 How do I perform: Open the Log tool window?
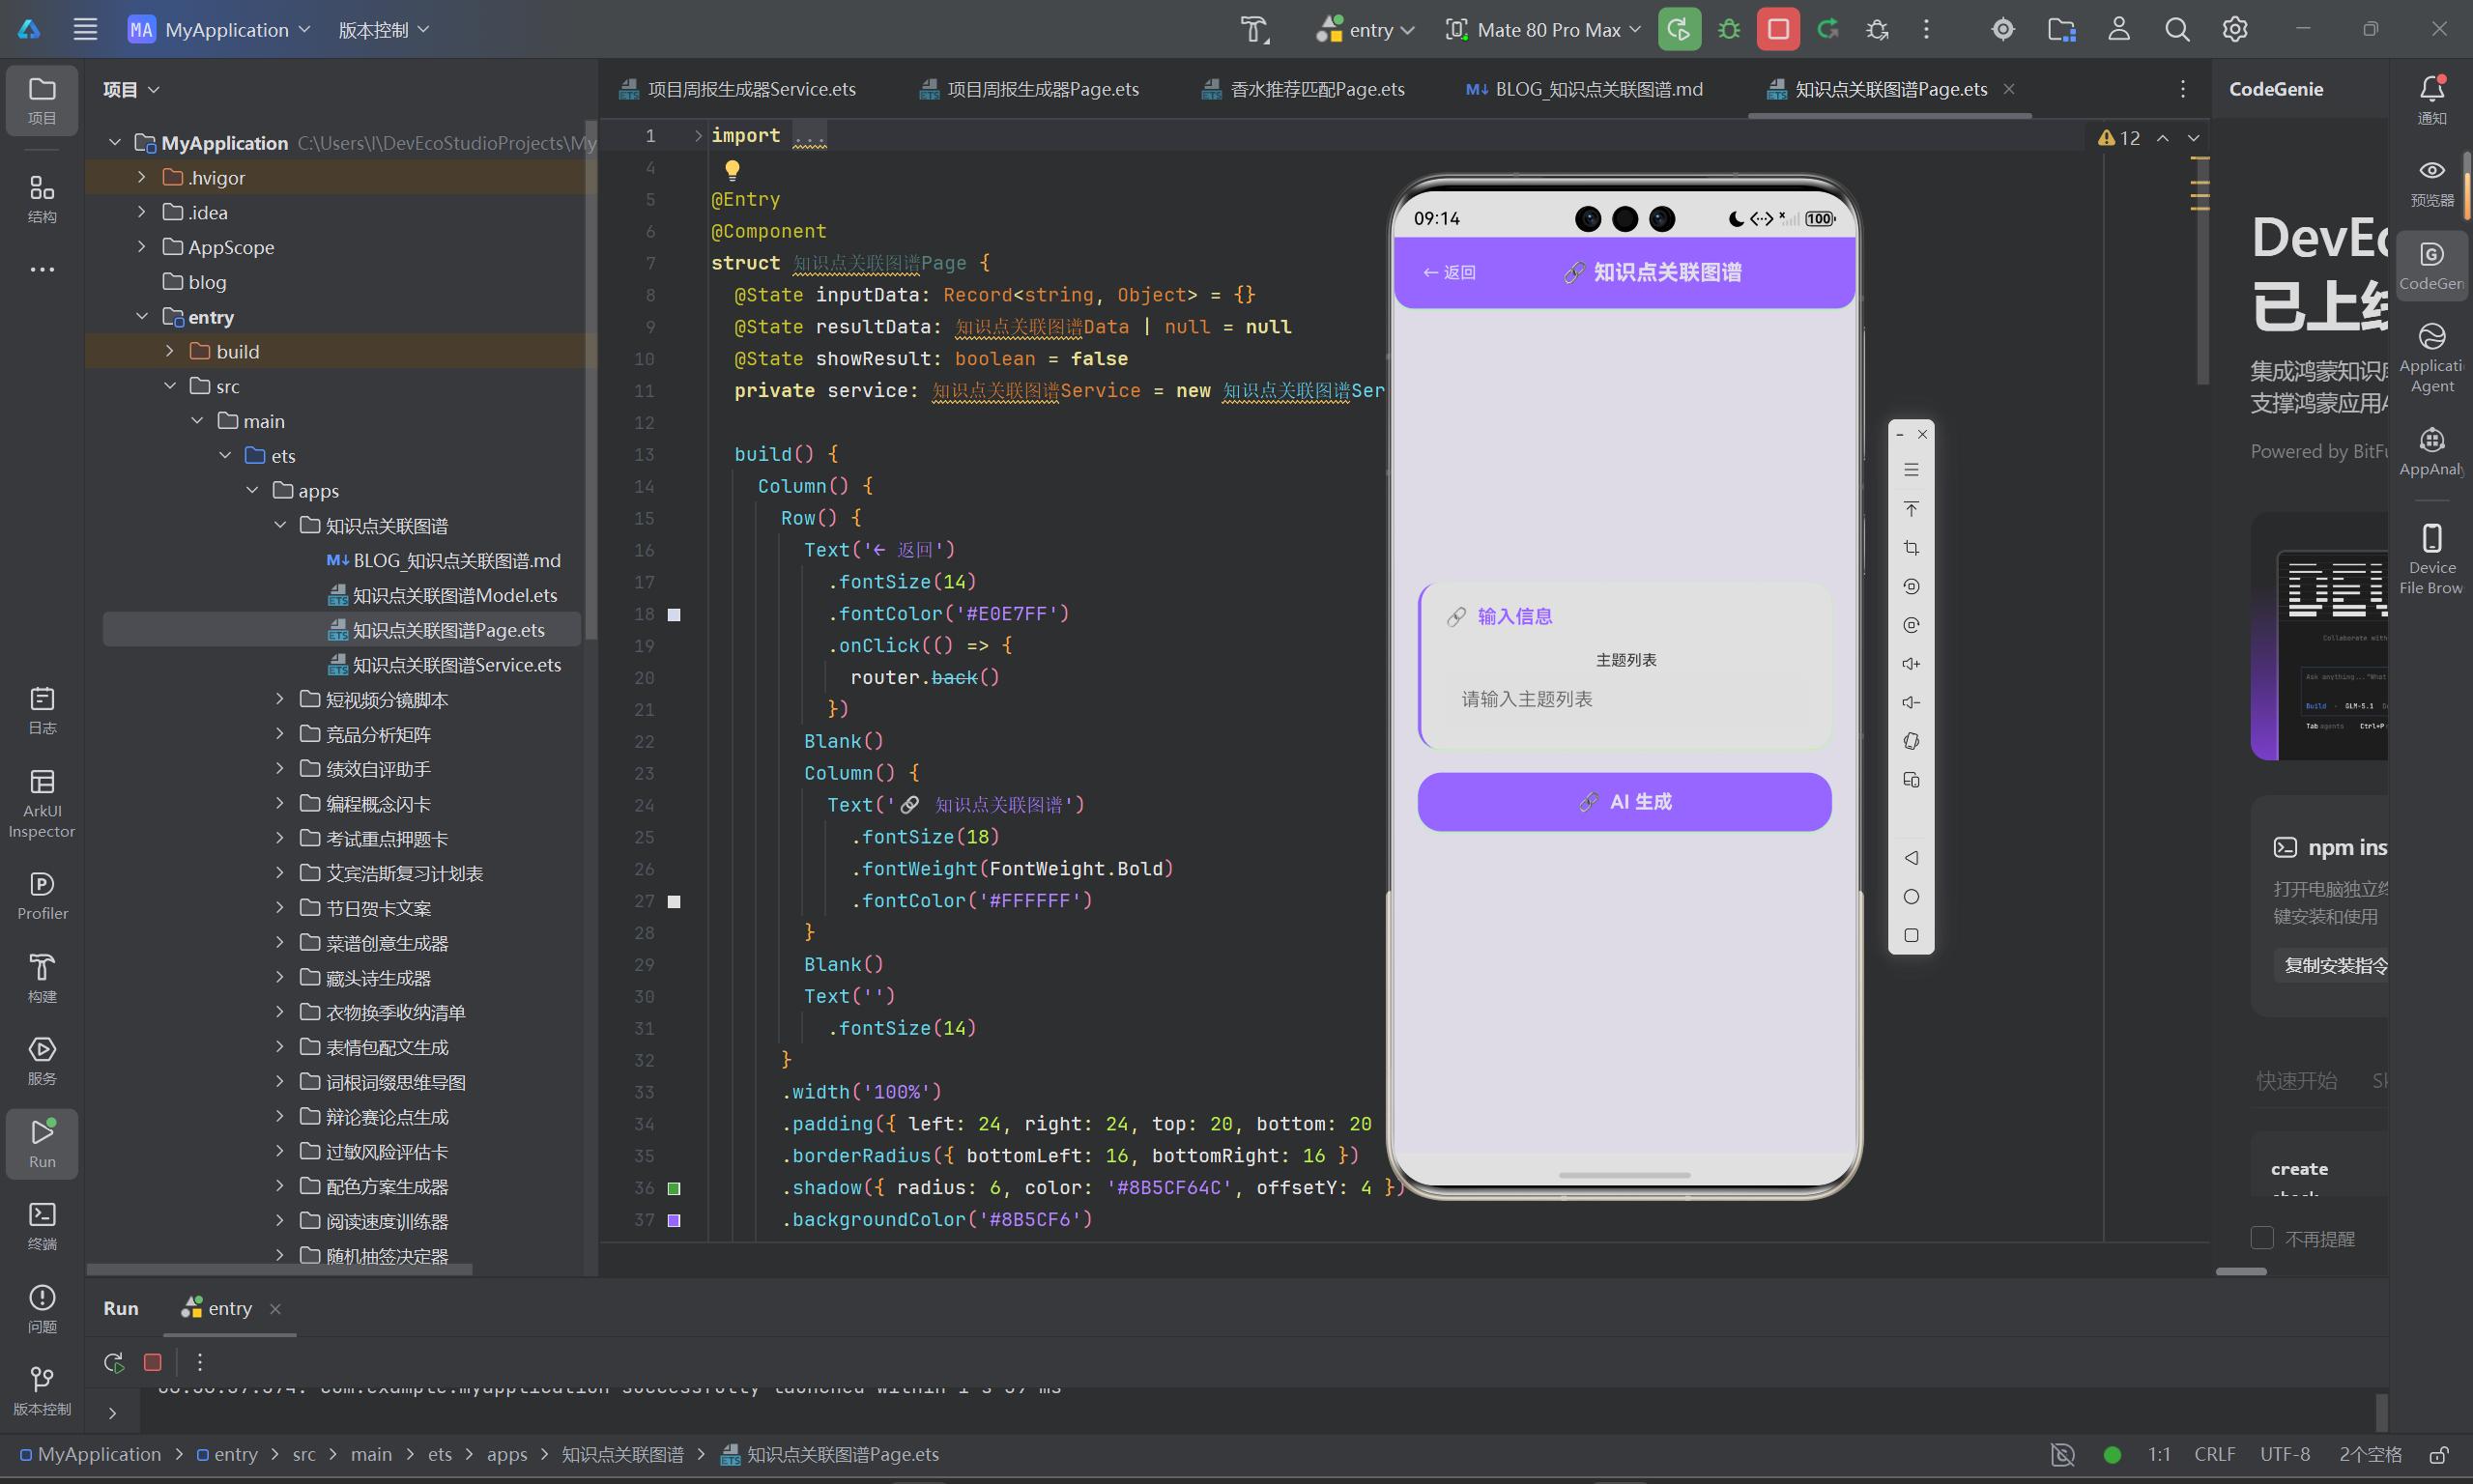(42, 711)
